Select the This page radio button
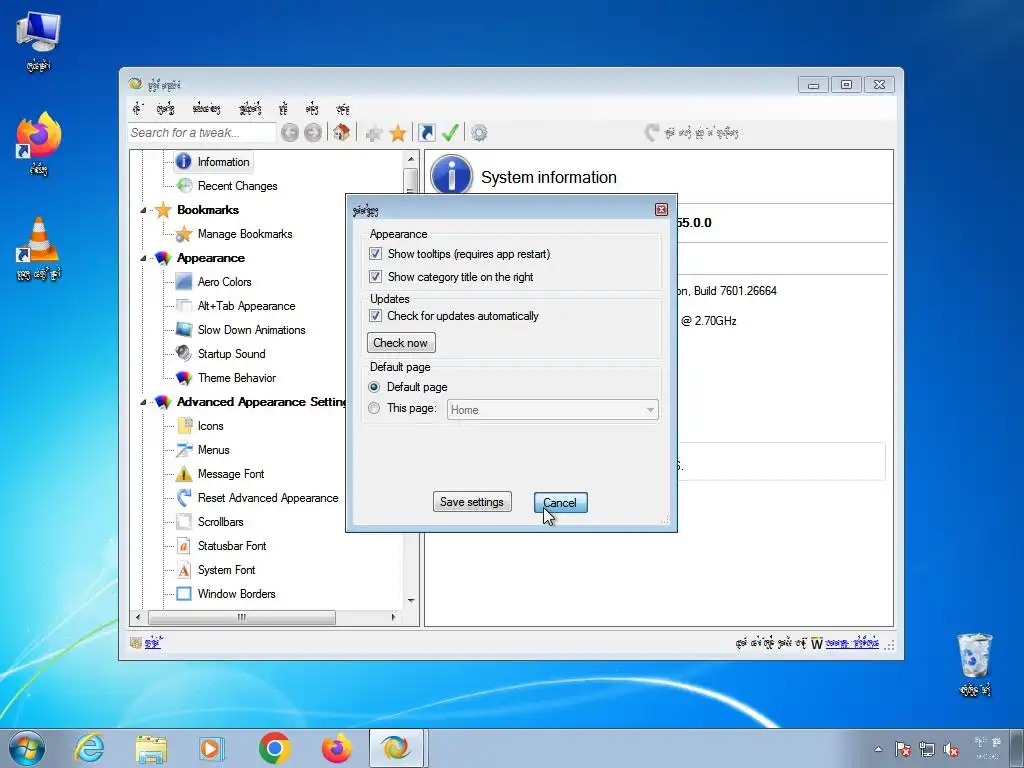This screenshot has height=768, width=1024. tap(374, 408)
